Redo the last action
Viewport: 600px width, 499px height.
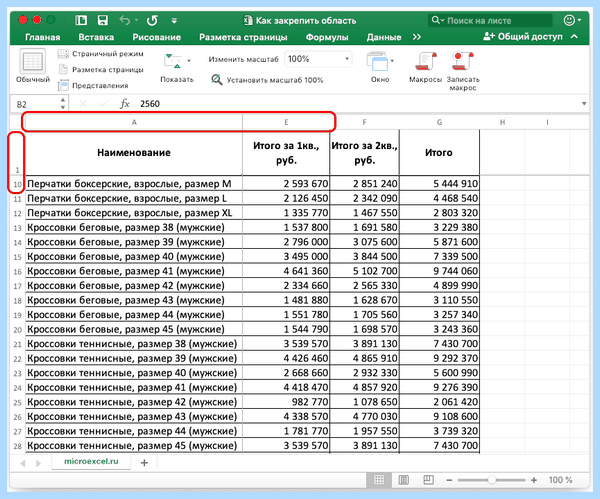click(152, 20)
